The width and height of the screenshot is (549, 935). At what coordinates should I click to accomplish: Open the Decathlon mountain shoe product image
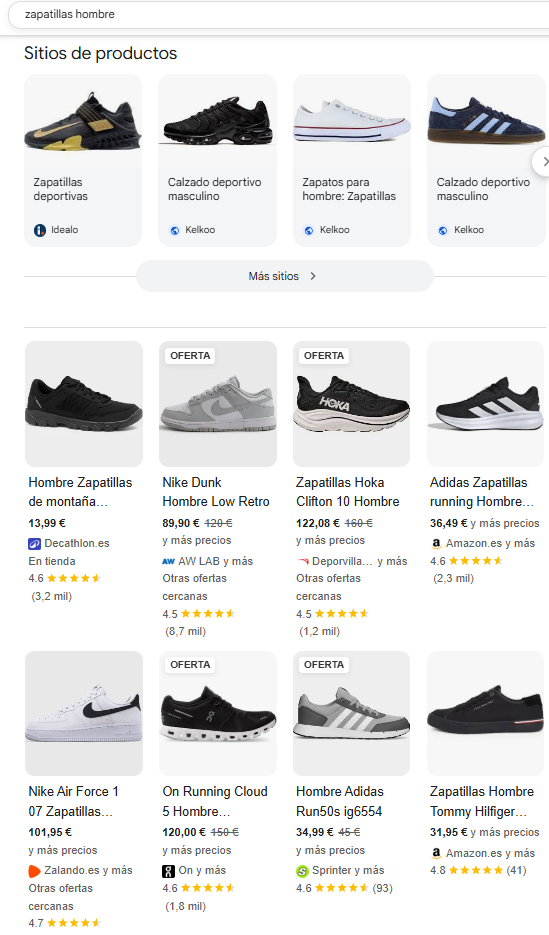84,404
